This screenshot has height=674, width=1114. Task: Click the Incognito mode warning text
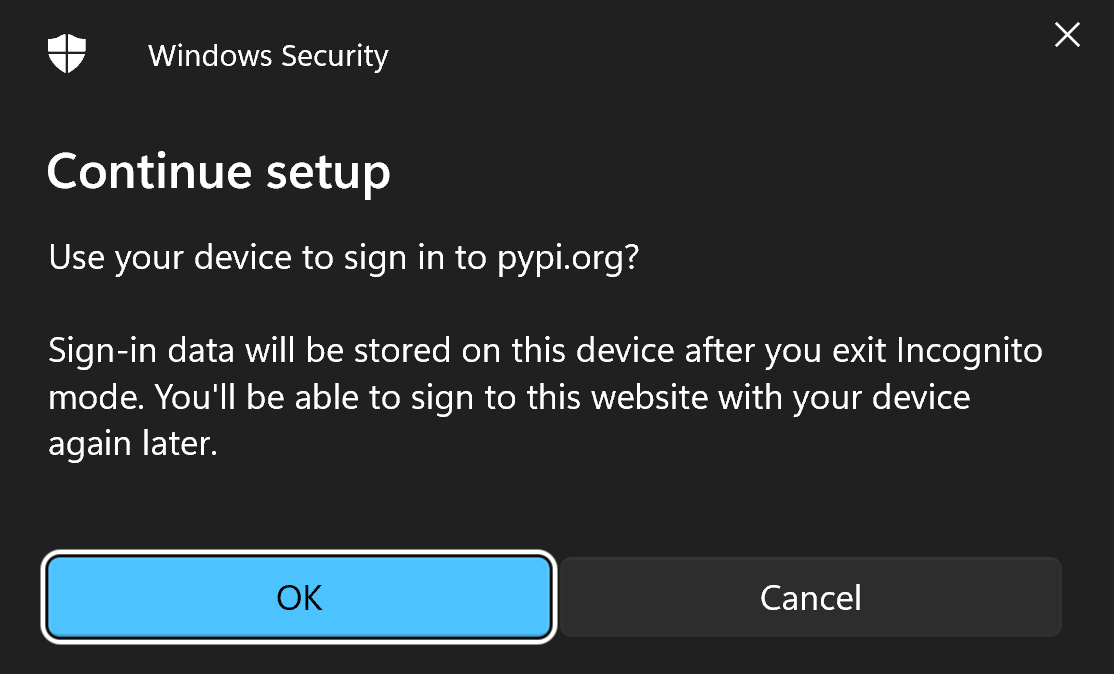545,396
